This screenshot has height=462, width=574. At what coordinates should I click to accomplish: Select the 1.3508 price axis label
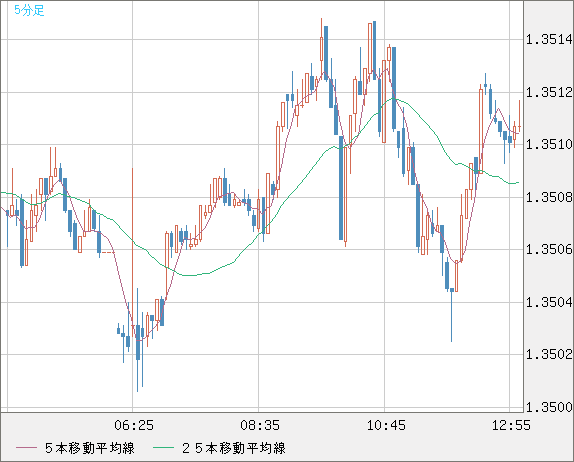click(x=549, y=197)
